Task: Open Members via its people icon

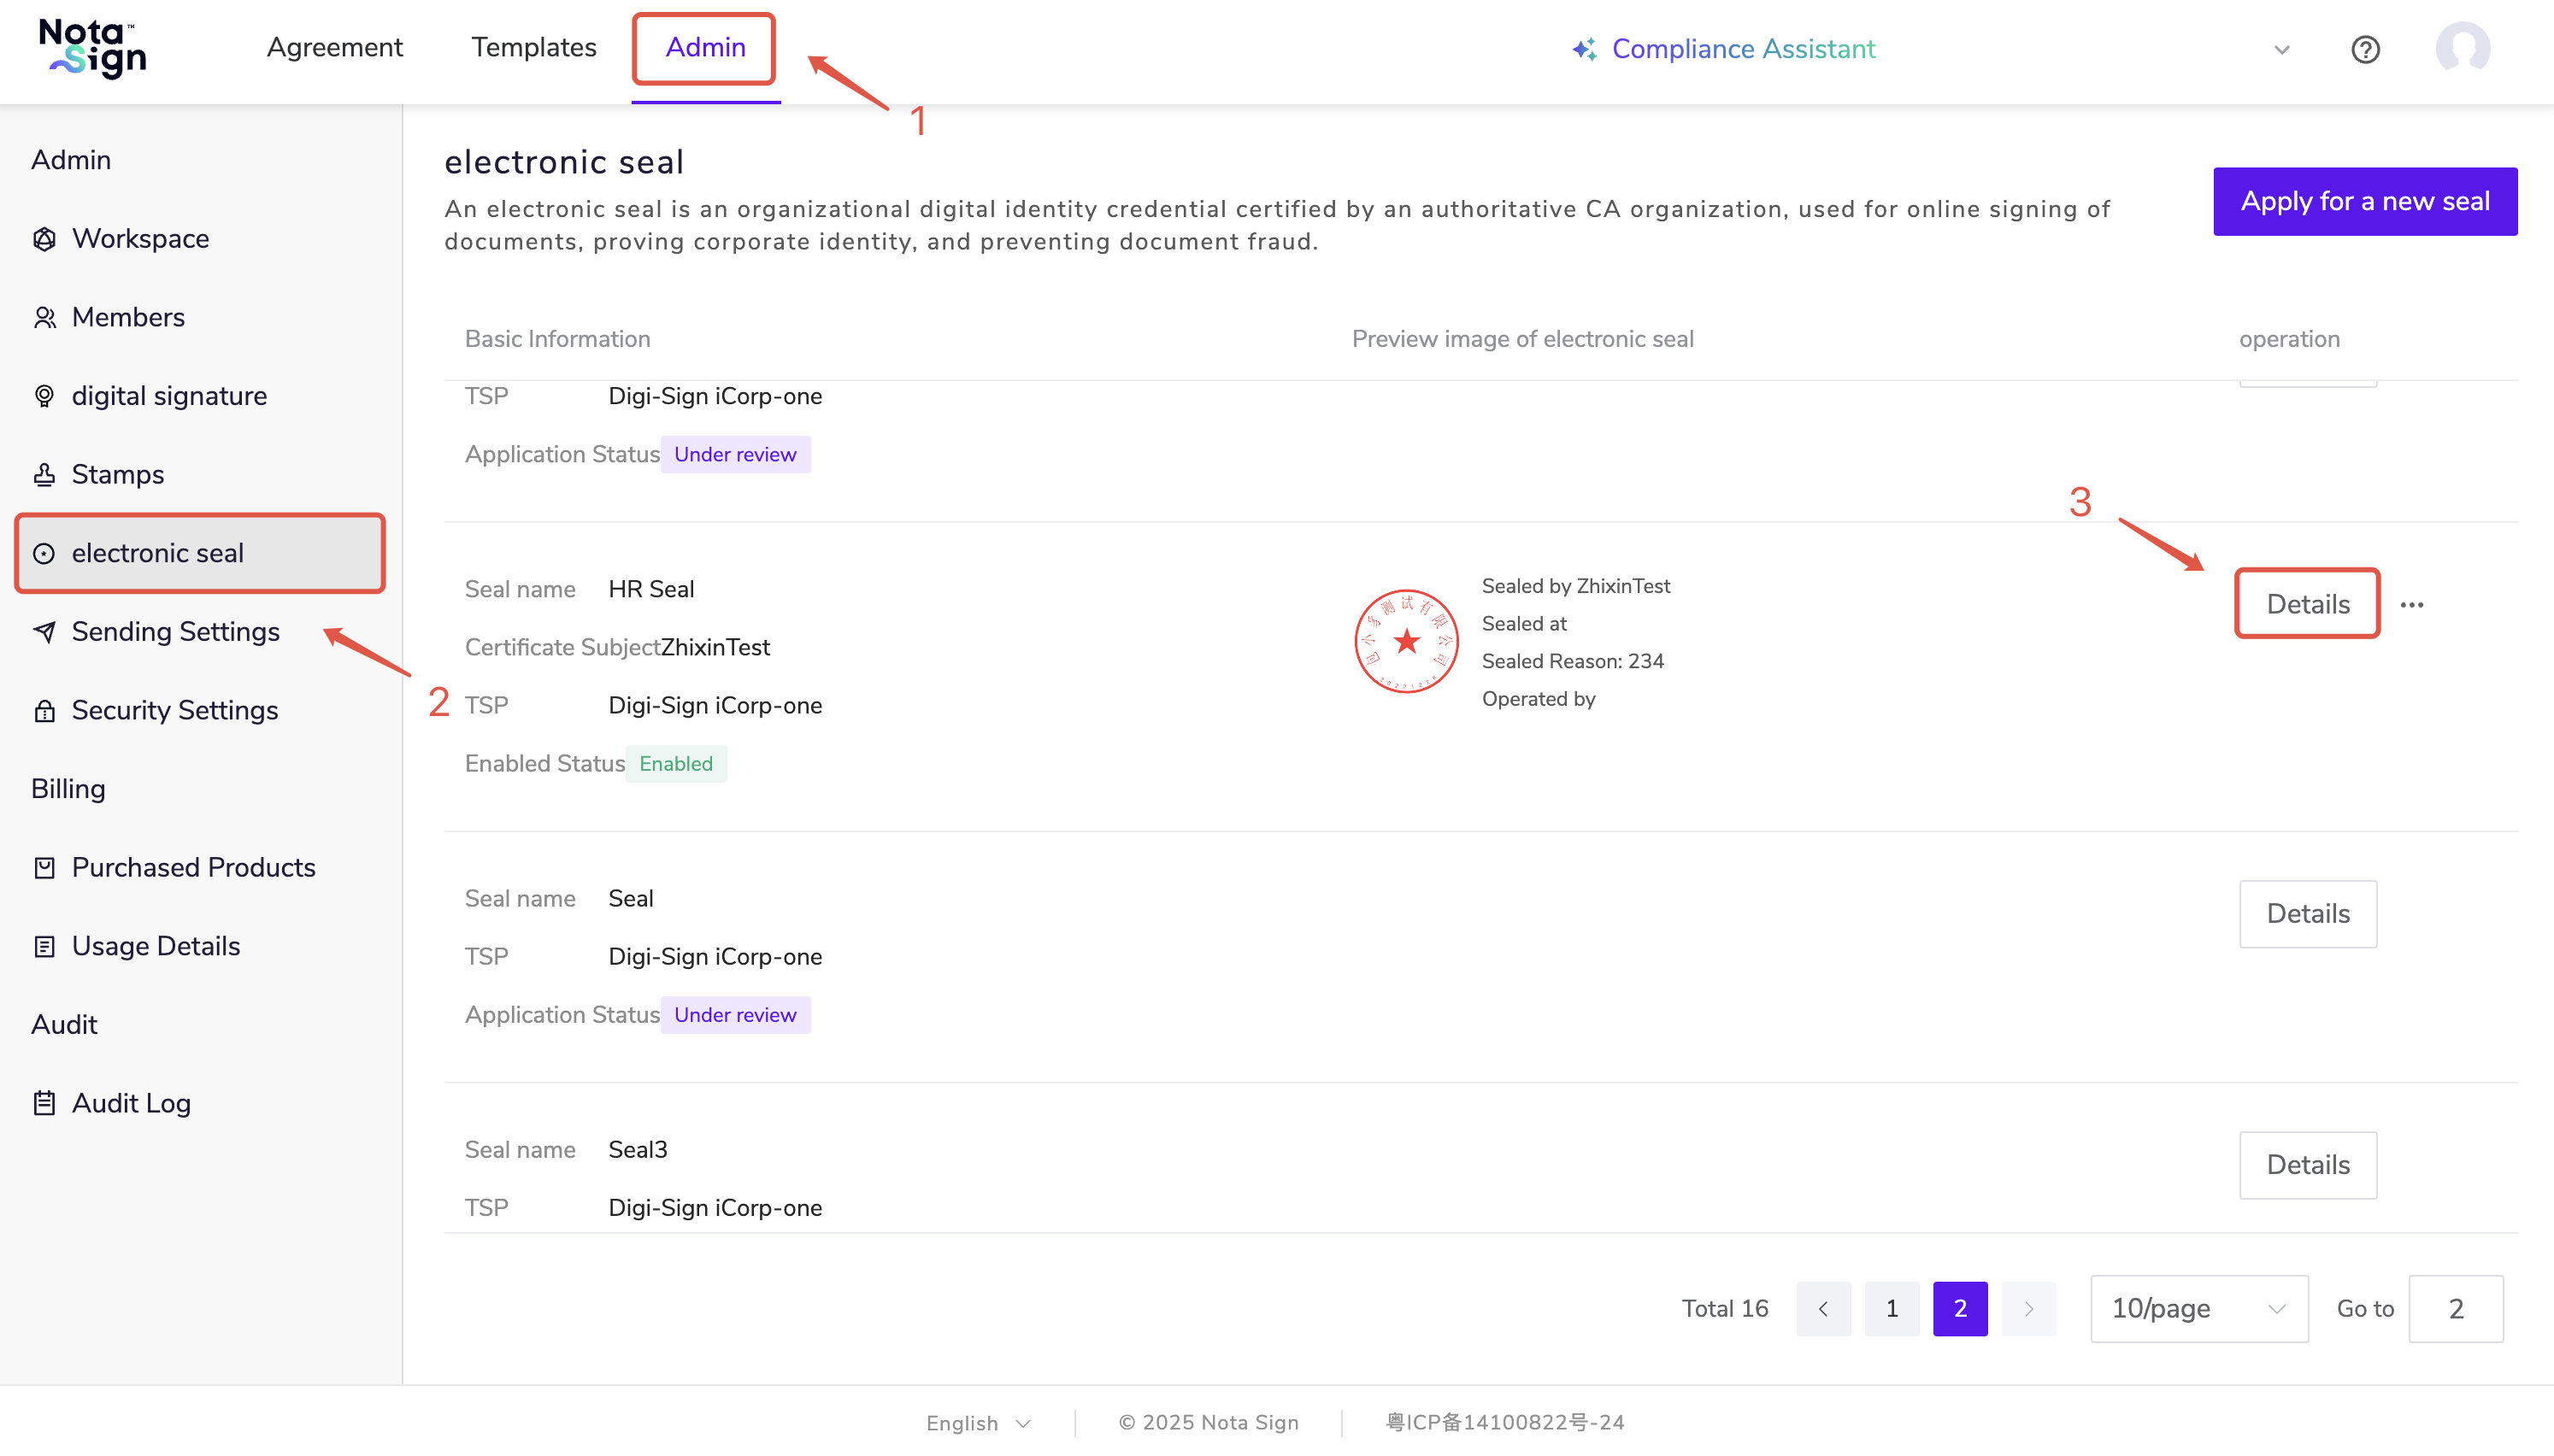Action: 44,318
